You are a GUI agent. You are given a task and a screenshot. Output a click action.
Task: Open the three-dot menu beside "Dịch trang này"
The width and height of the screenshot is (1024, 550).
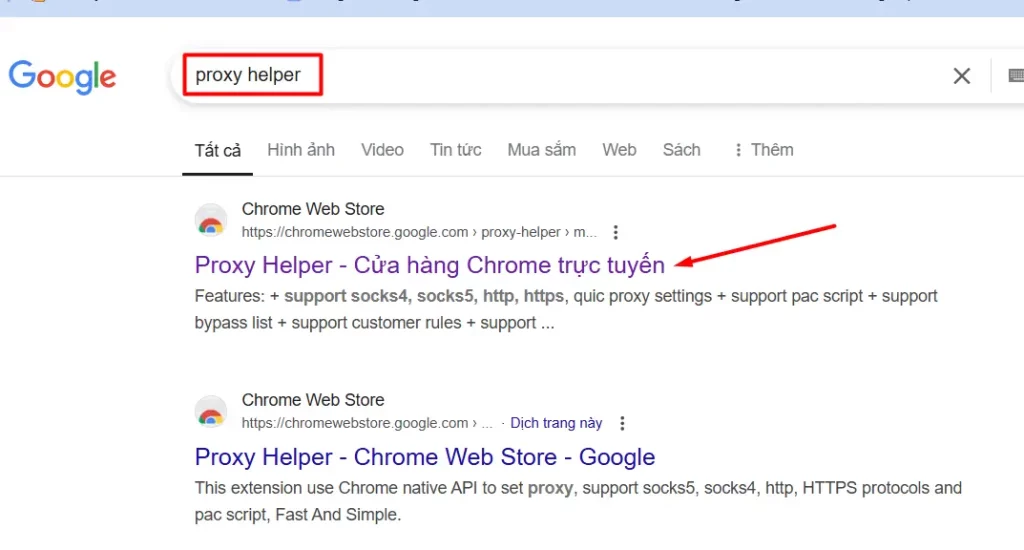(623, 423)
